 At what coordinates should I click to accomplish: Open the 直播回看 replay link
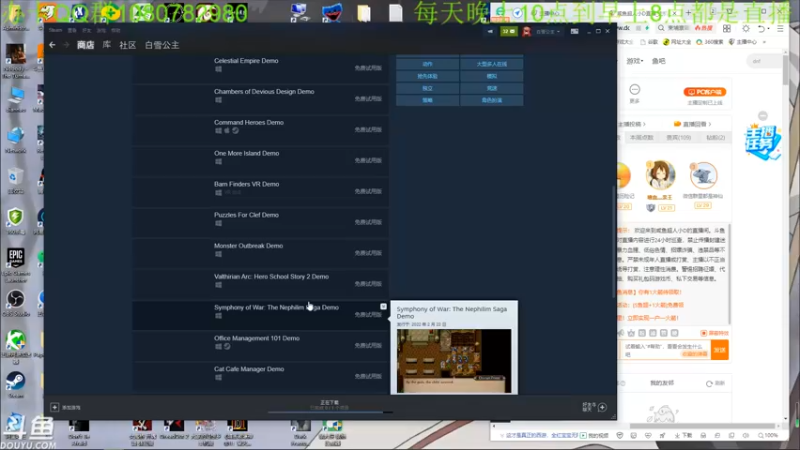(692, 124)
